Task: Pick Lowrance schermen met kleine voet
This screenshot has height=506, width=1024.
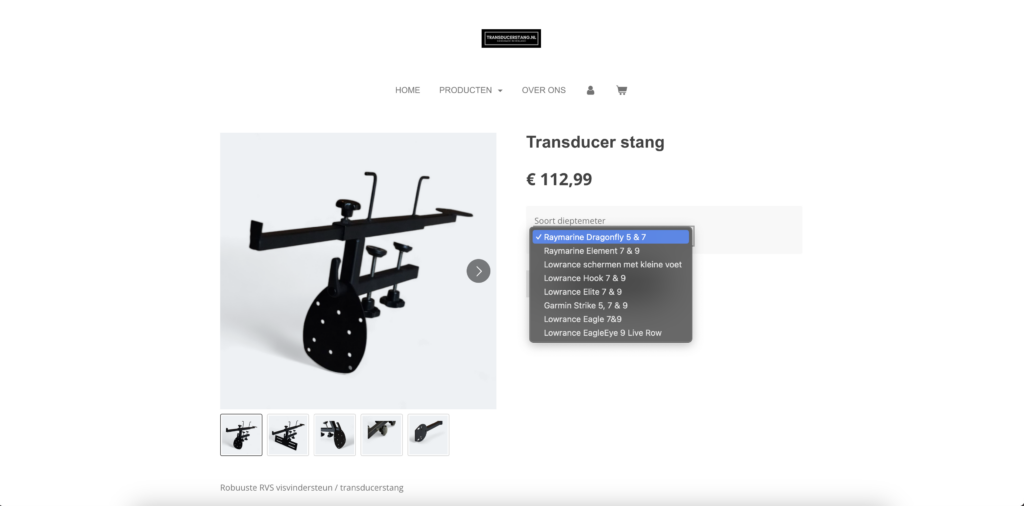Action: [x=611, y=264]
